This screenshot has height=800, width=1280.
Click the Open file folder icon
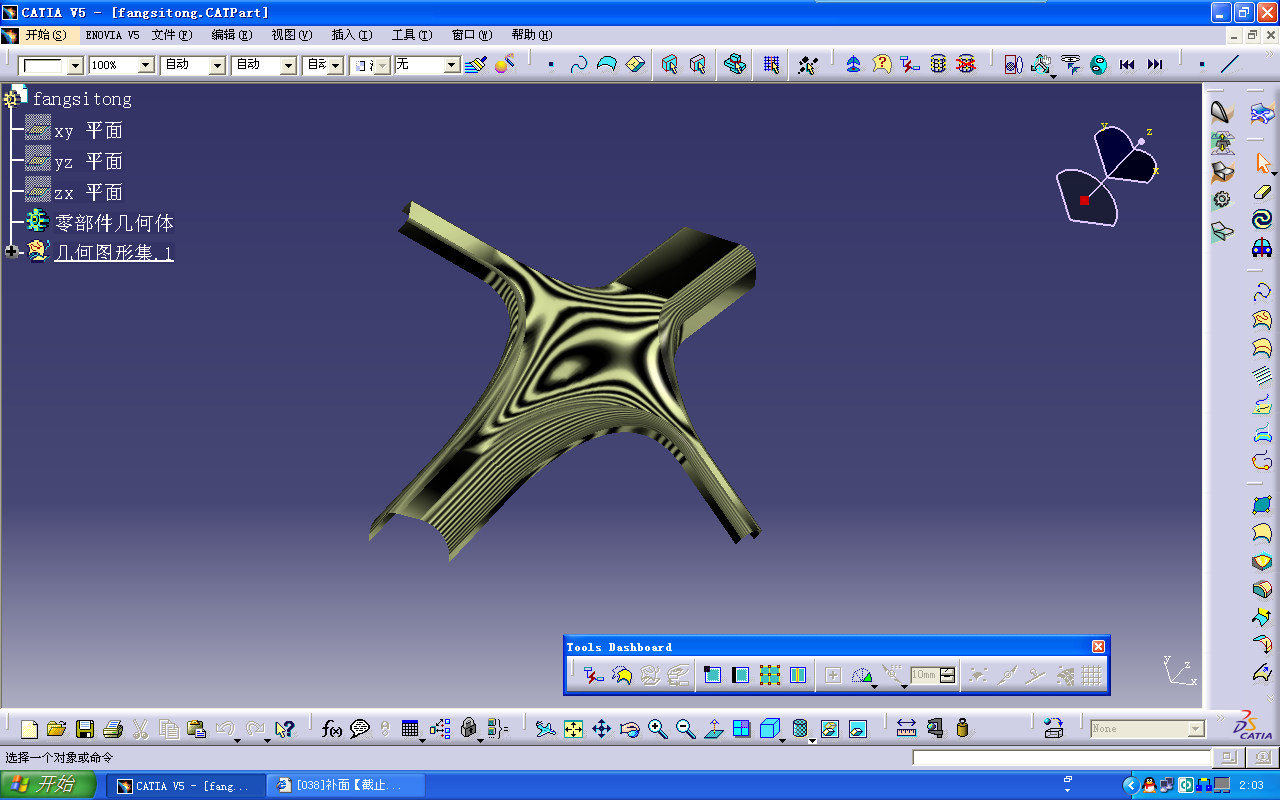(x=57, y=729)
